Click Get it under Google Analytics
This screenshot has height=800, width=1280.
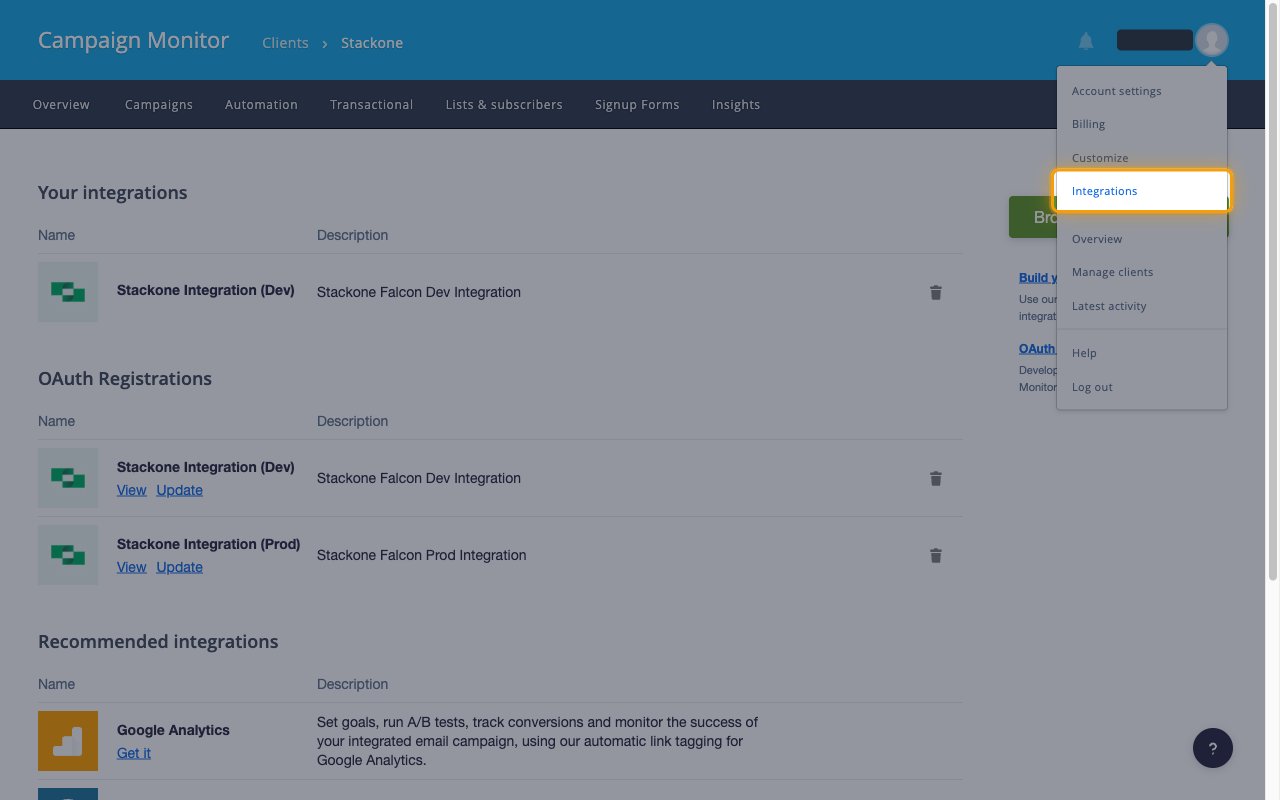click(x=134, y=753)
